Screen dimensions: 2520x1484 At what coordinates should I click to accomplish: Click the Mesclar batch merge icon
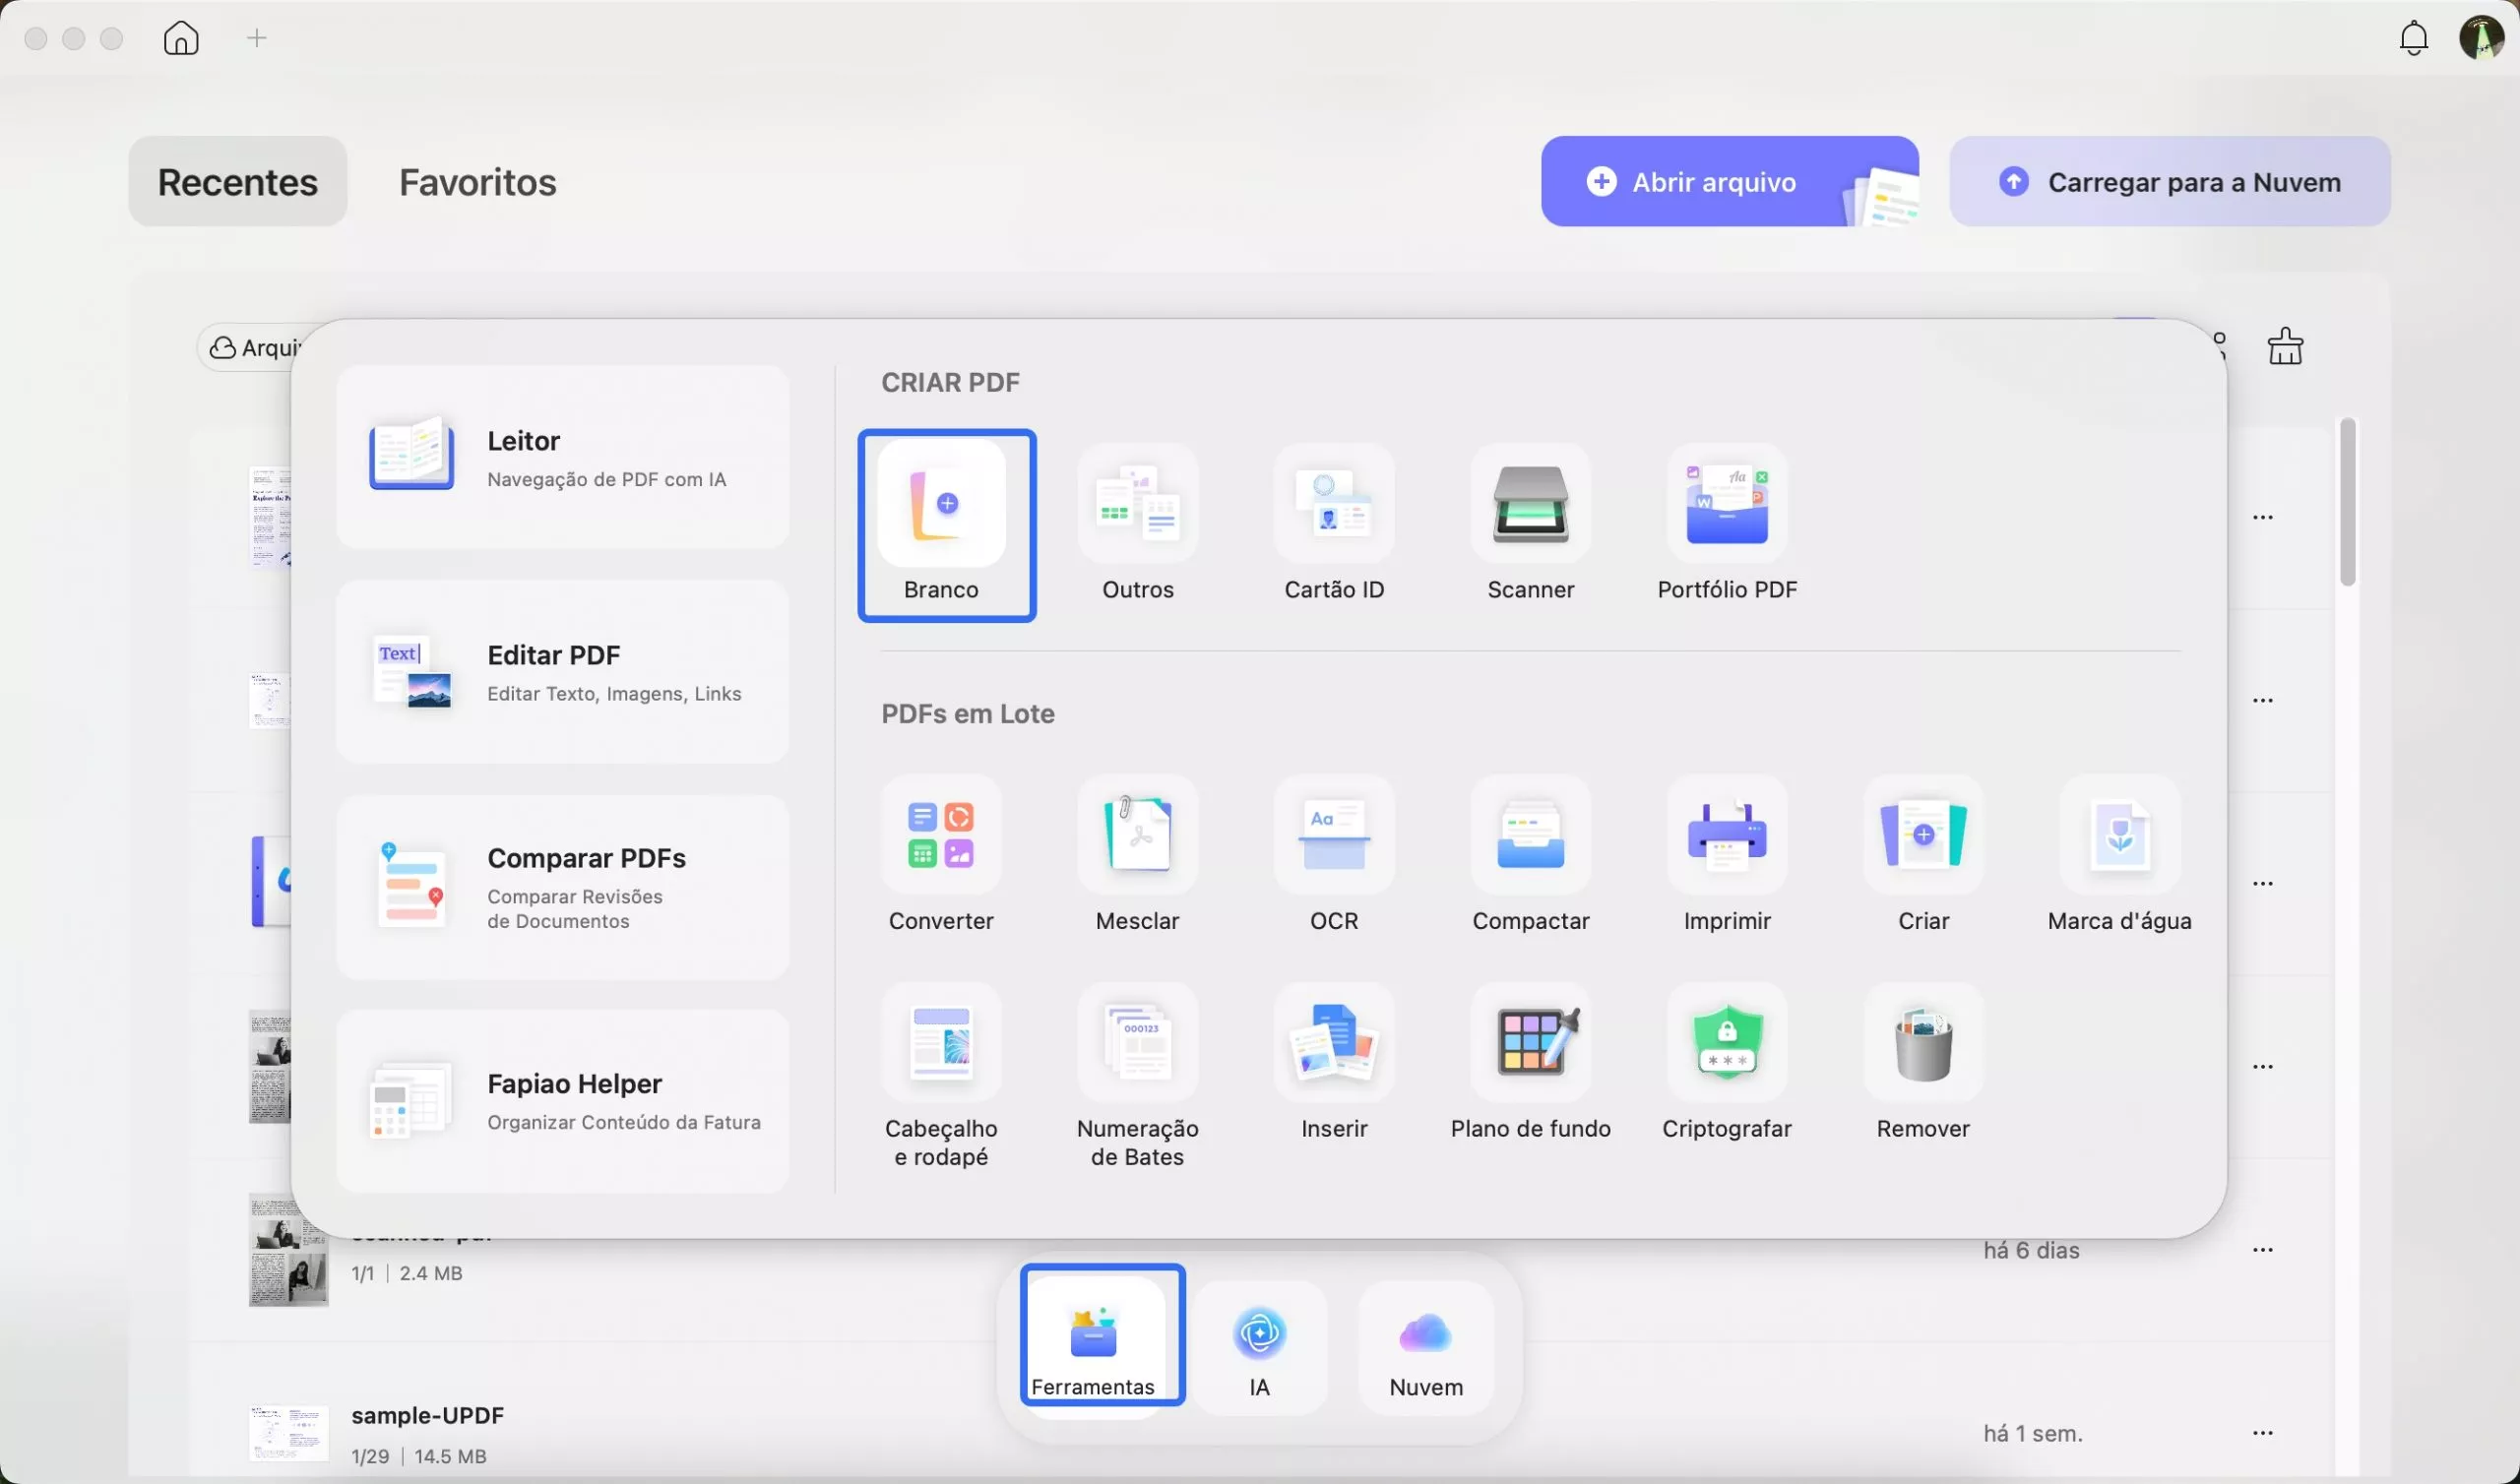coord(1137,836)
